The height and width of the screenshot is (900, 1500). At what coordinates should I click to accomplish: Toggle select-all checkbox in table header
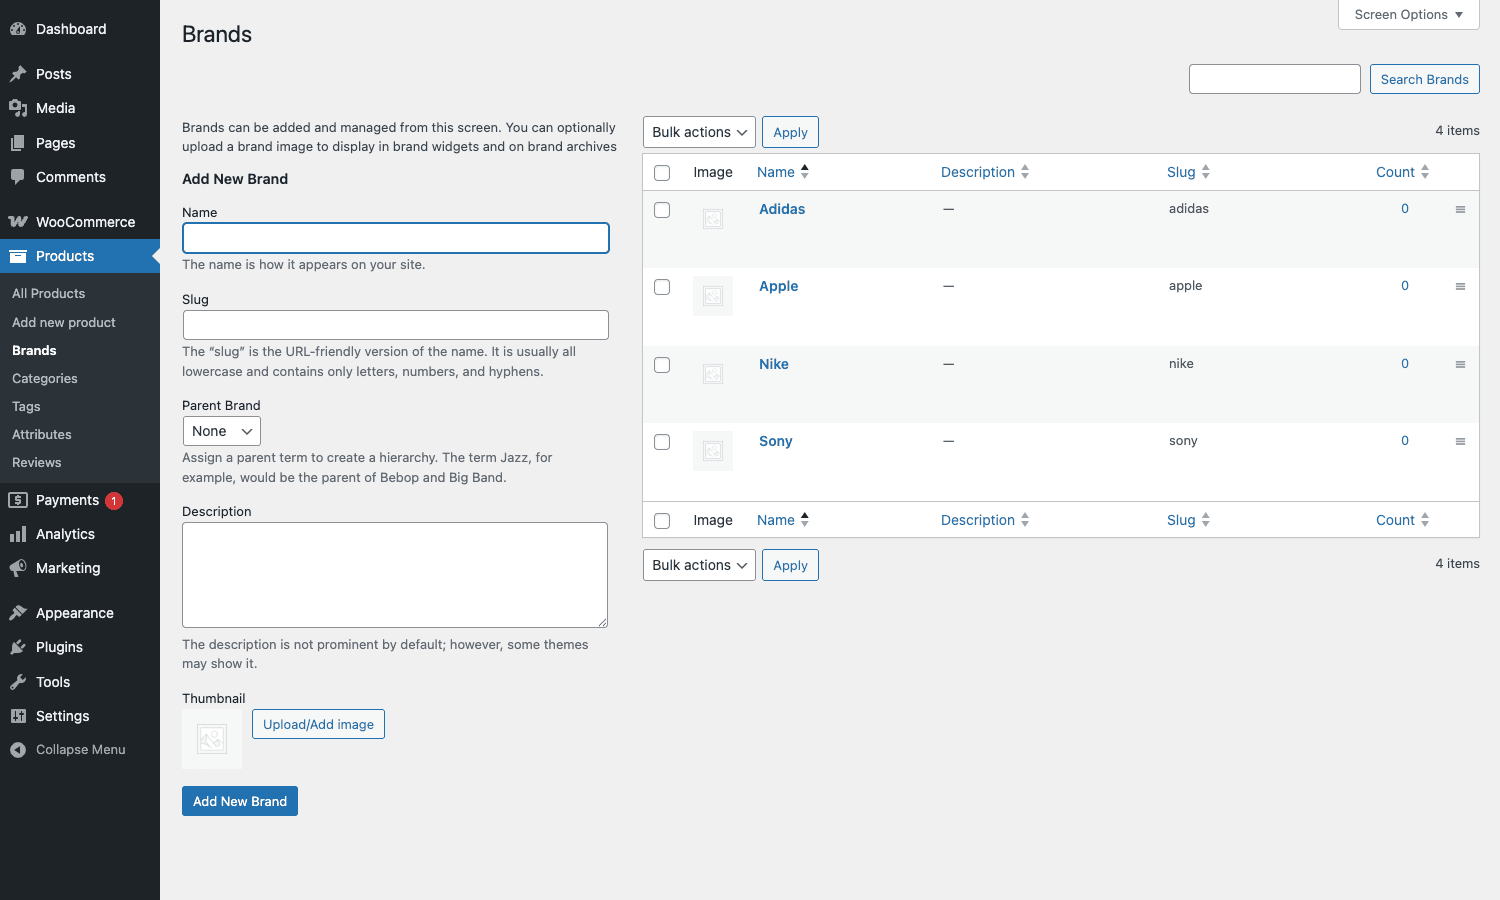(662, 173)
